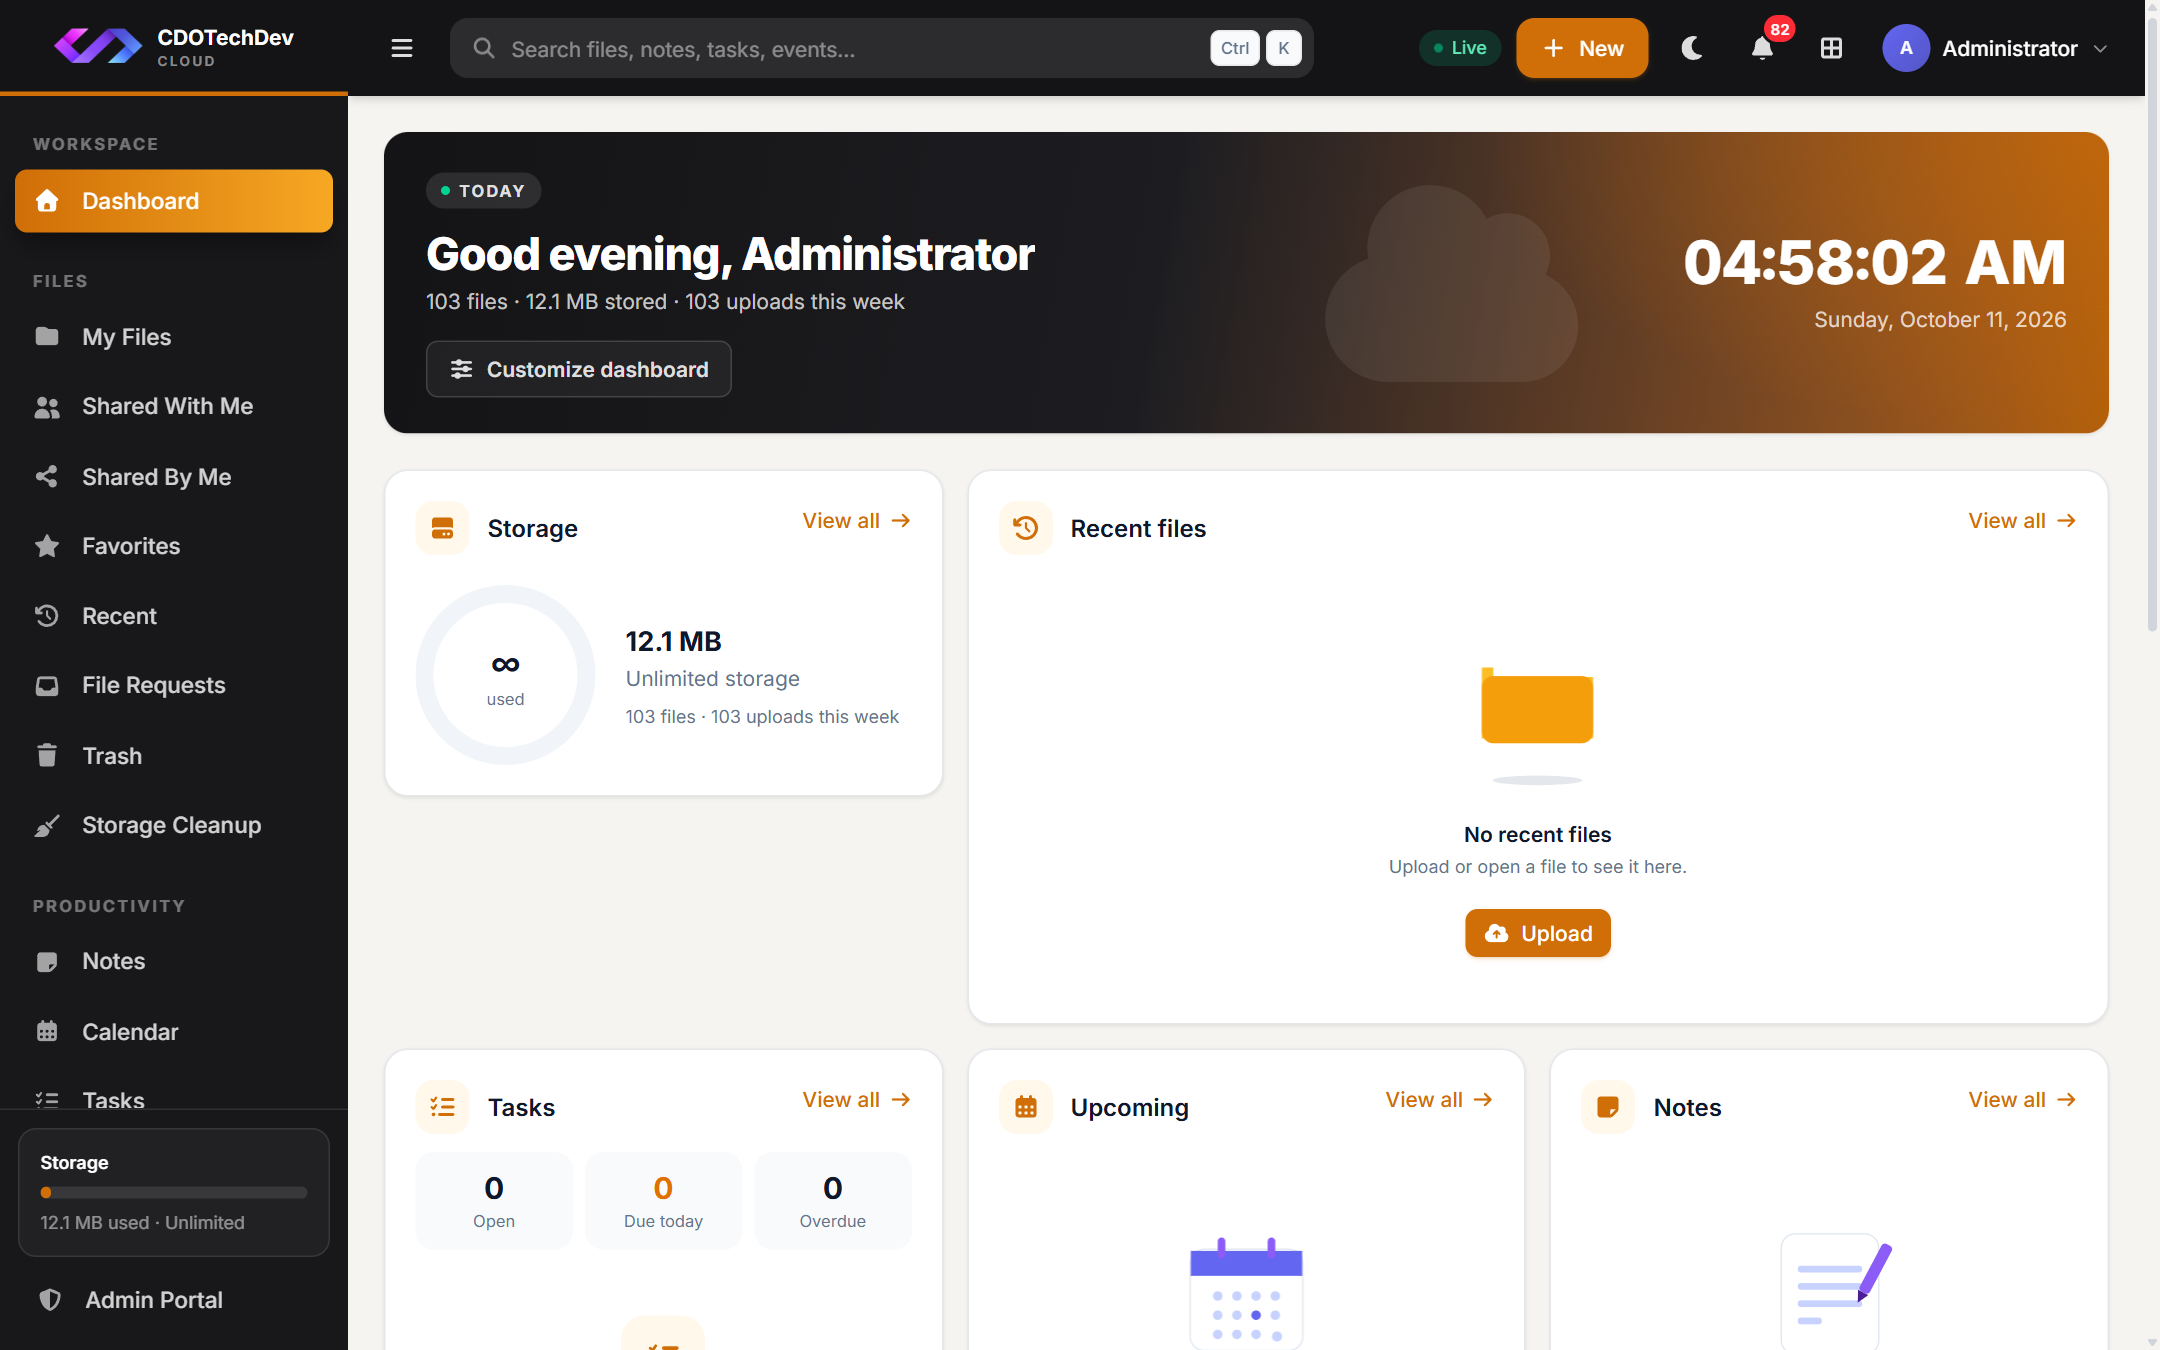
Task: Click the Admin Portal shield icon
Action: point(50,1299)
